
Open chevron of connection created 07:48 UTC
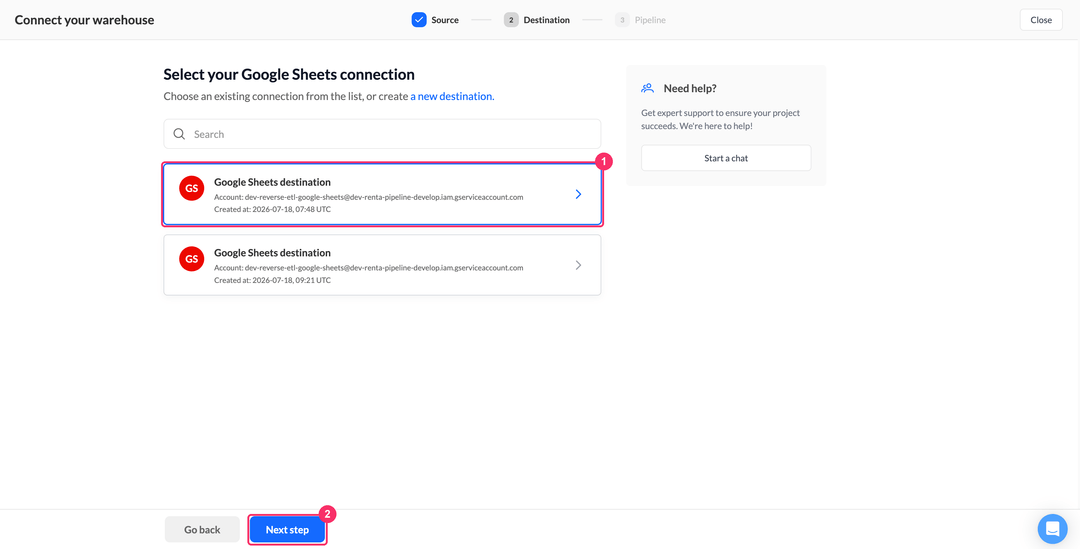(x=578, y=194)
